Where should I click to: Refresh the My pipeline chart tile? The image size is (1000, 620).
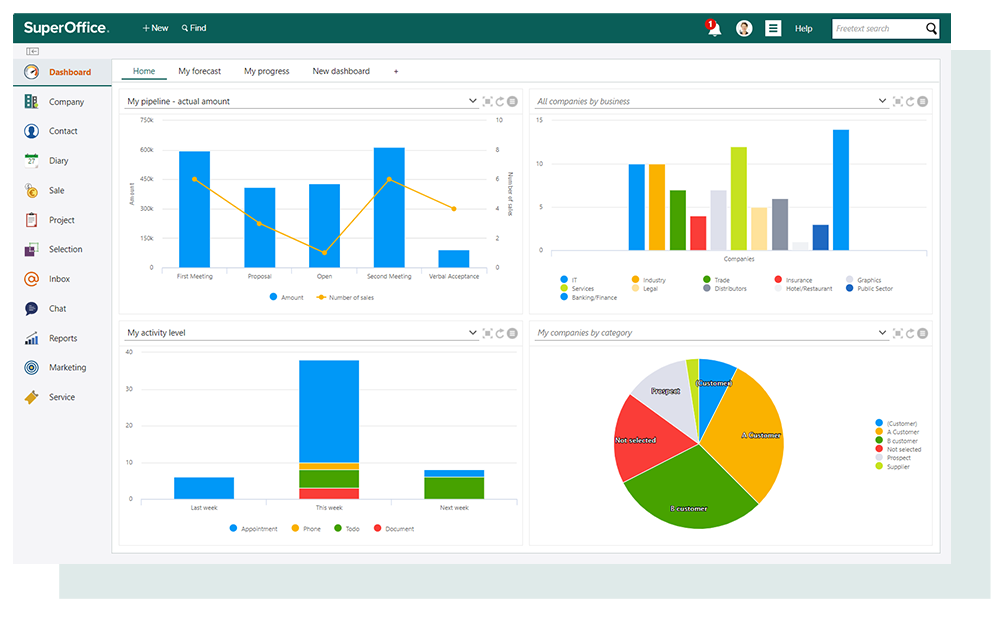[499, 101]
